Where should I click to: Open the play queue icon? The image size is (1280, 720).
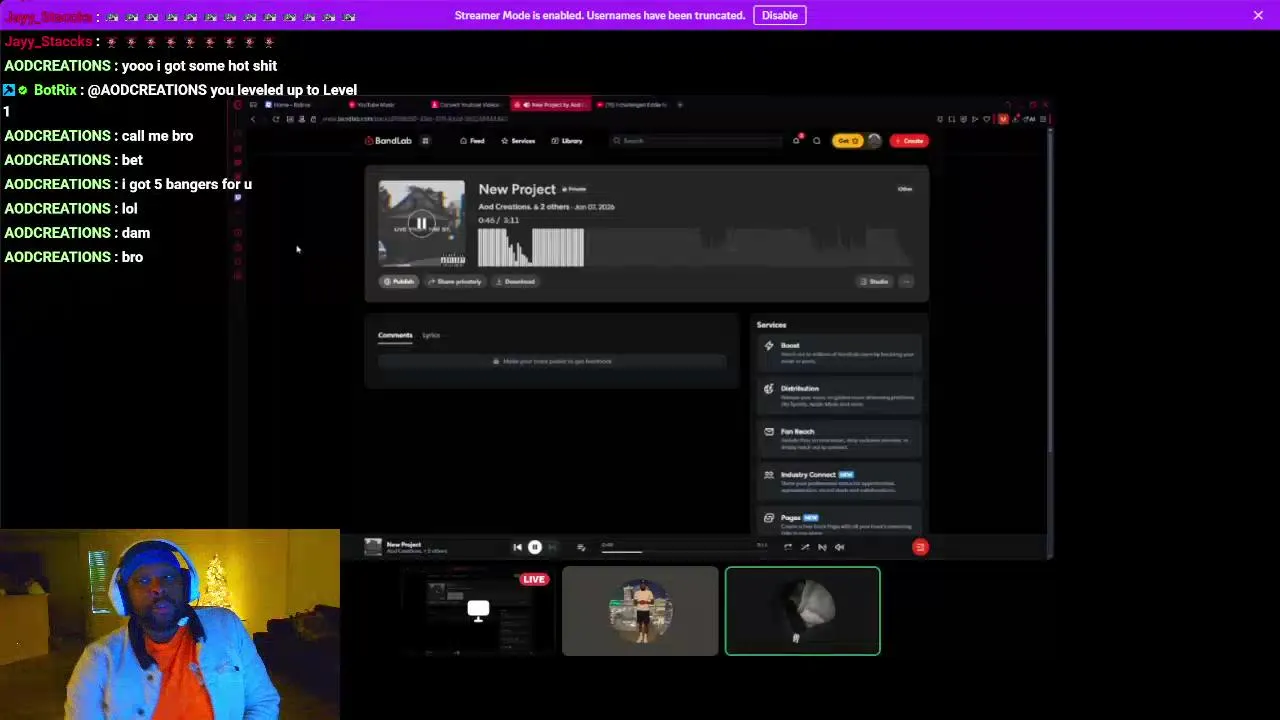tap(581, 547)
